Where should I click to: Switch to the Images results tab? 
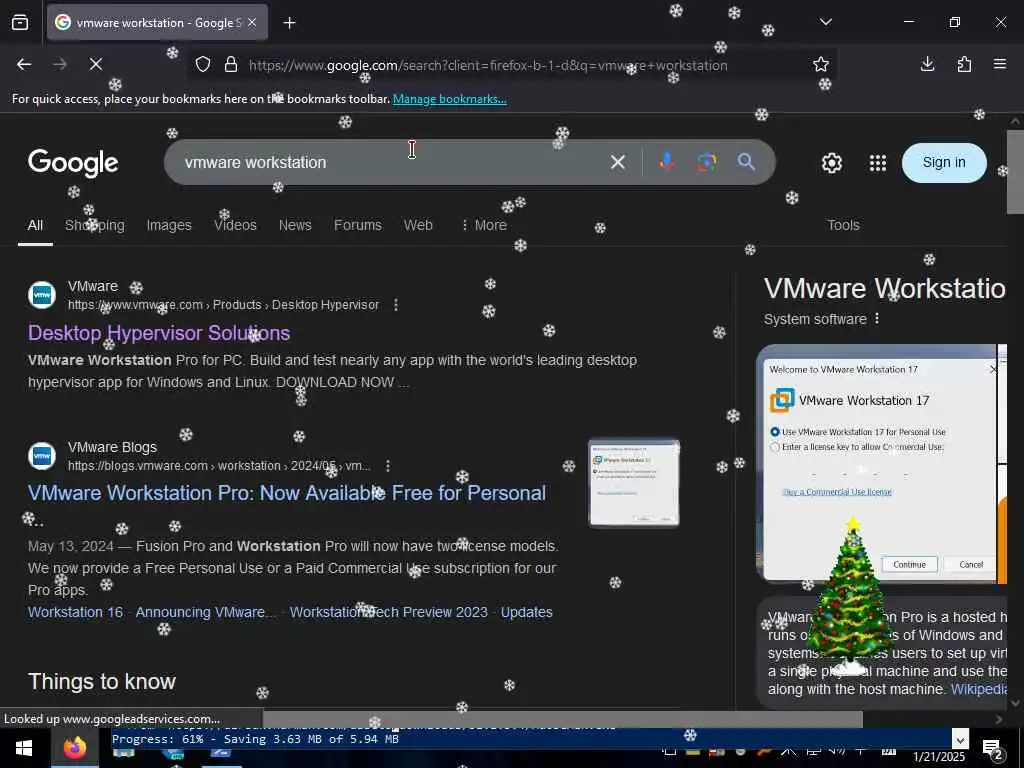tap(169, 225)
